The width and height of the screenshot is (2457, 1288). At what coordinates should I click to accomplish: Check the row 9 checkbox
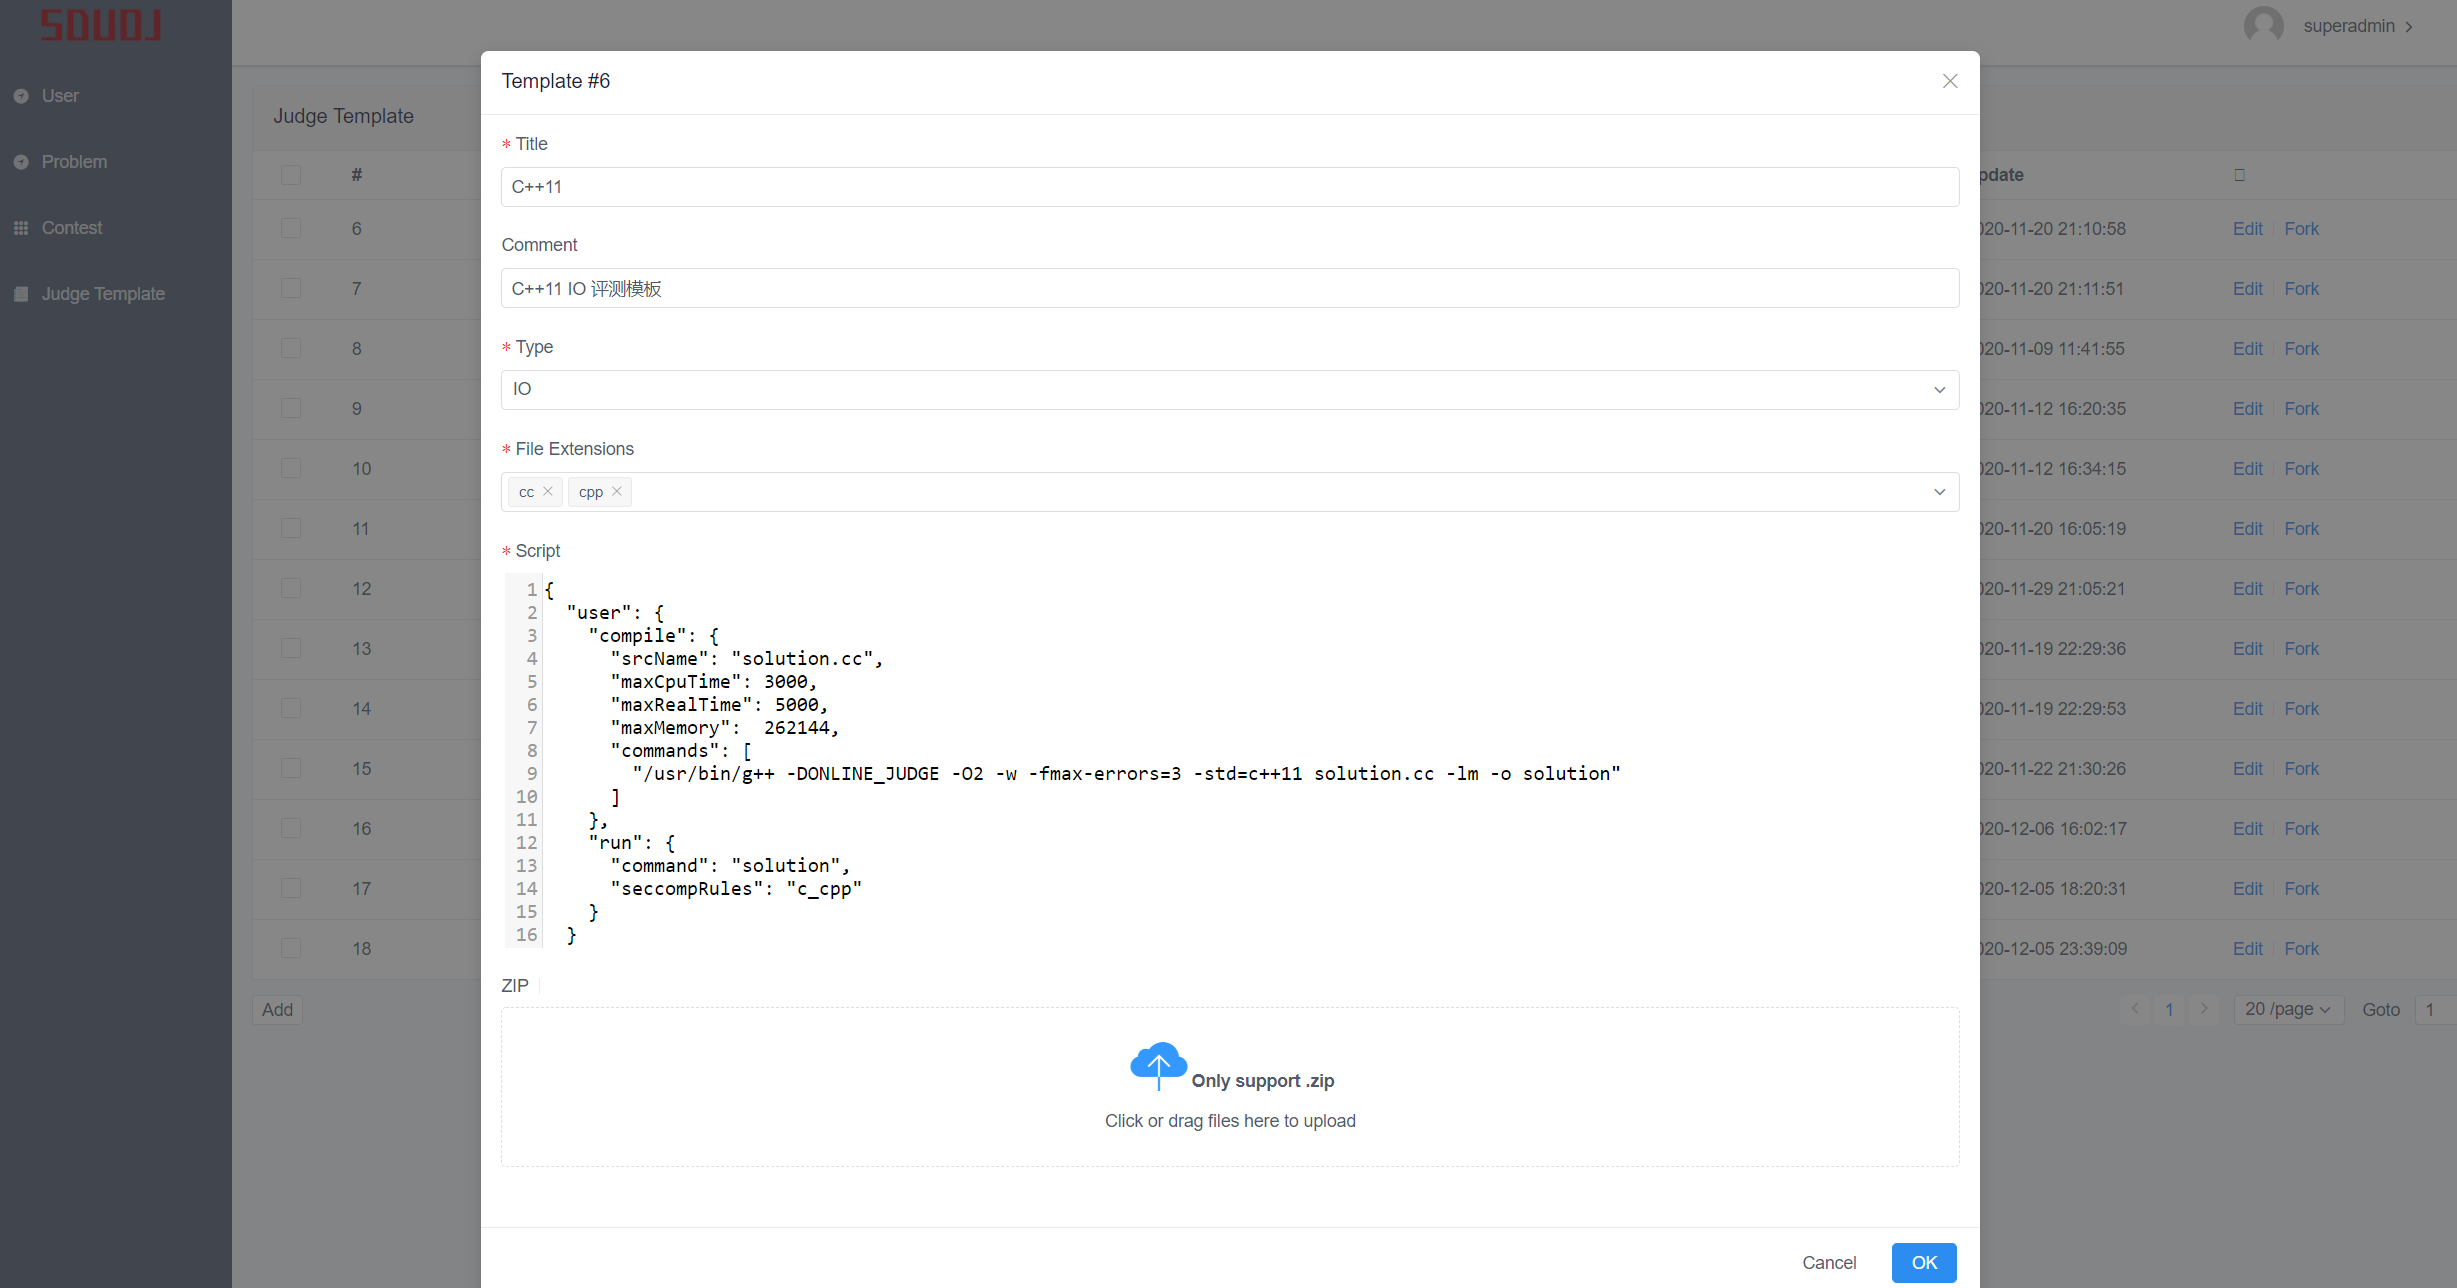[x=291, y=408]
